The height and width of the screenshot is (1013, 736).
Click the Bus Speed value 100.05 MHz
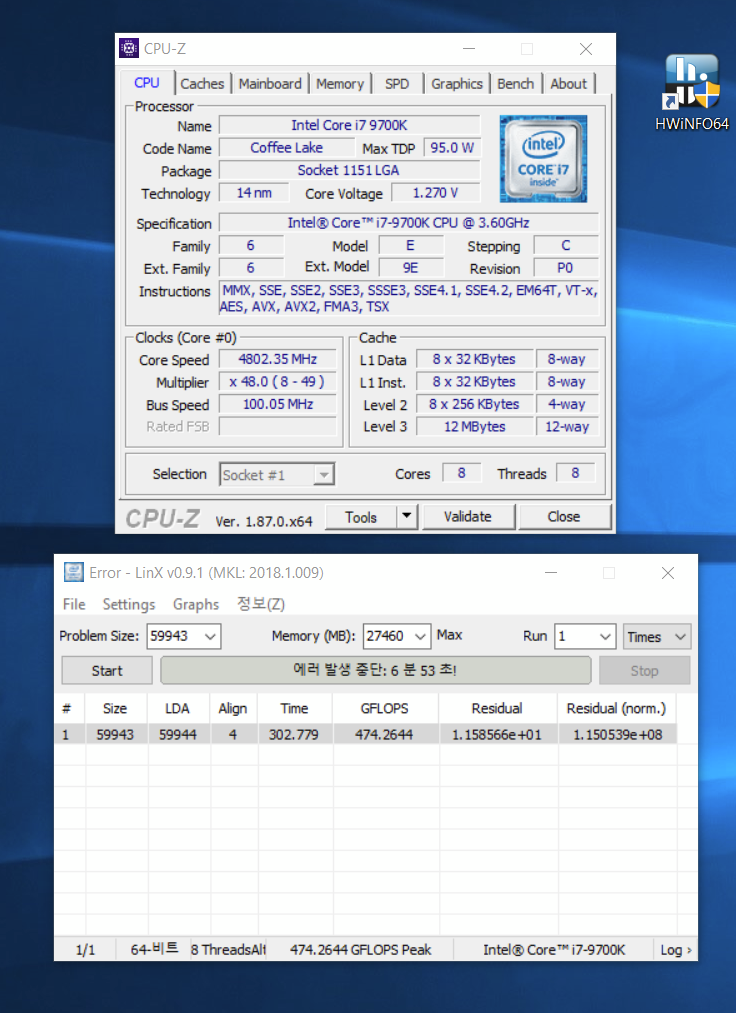coord(278,404)
